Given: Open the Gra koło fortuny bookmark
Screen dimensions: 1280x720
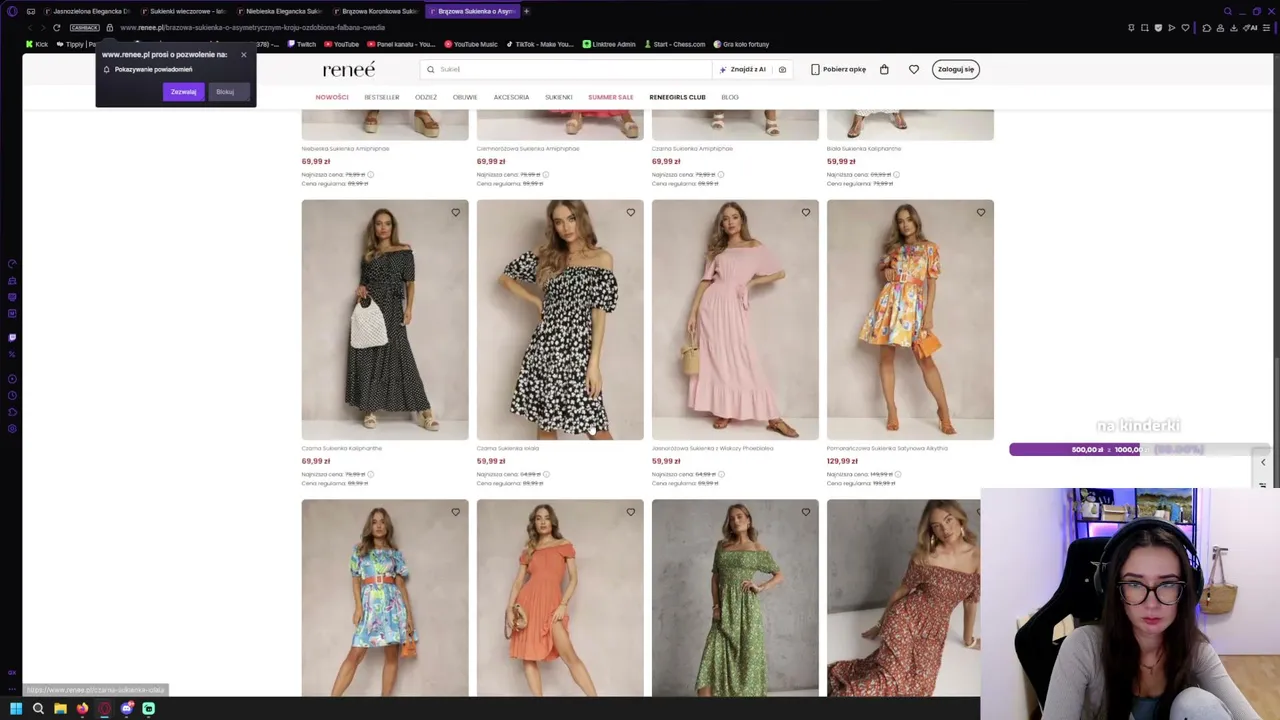Looking at the screenshot, I should [741, 44].
